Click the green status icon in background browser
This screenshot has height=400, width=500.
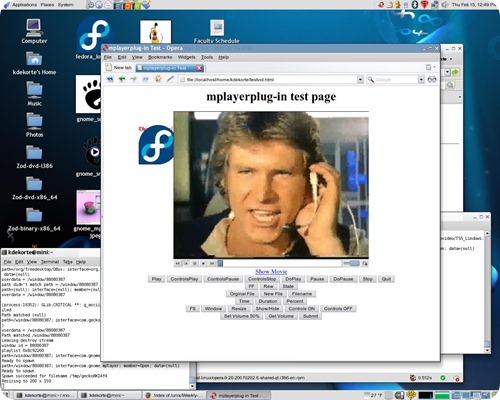[x=443, y=378]
